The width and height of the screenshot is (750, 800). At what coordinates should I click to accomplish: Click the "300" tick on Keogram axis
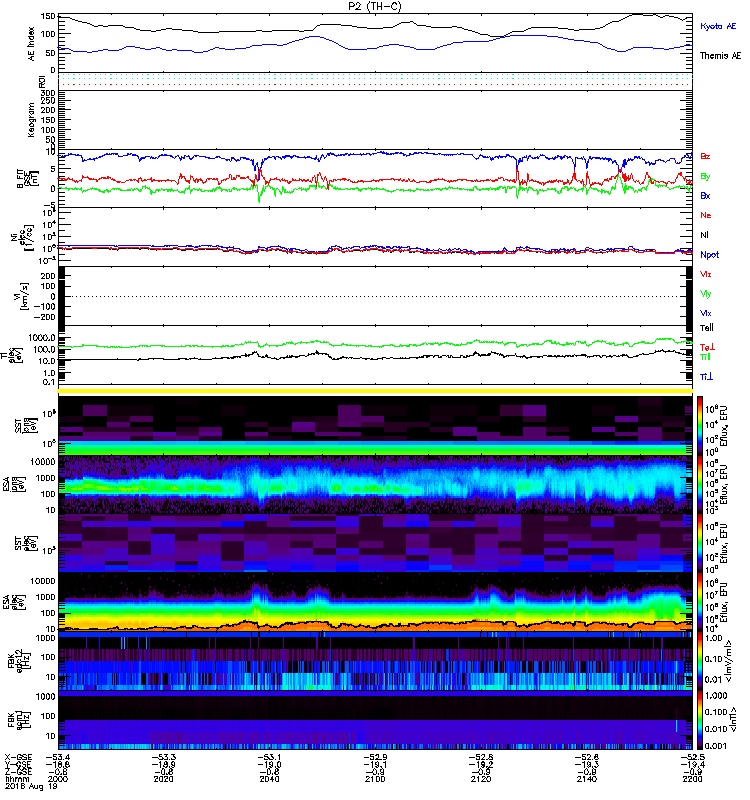coord(48,93)
